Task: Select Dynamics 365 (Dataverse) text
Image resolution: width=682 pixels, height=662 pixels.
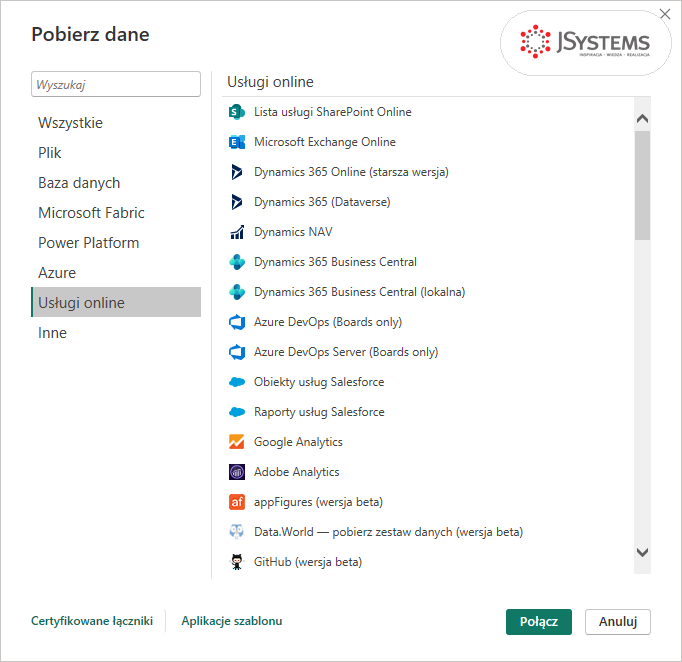Action: 322,202
